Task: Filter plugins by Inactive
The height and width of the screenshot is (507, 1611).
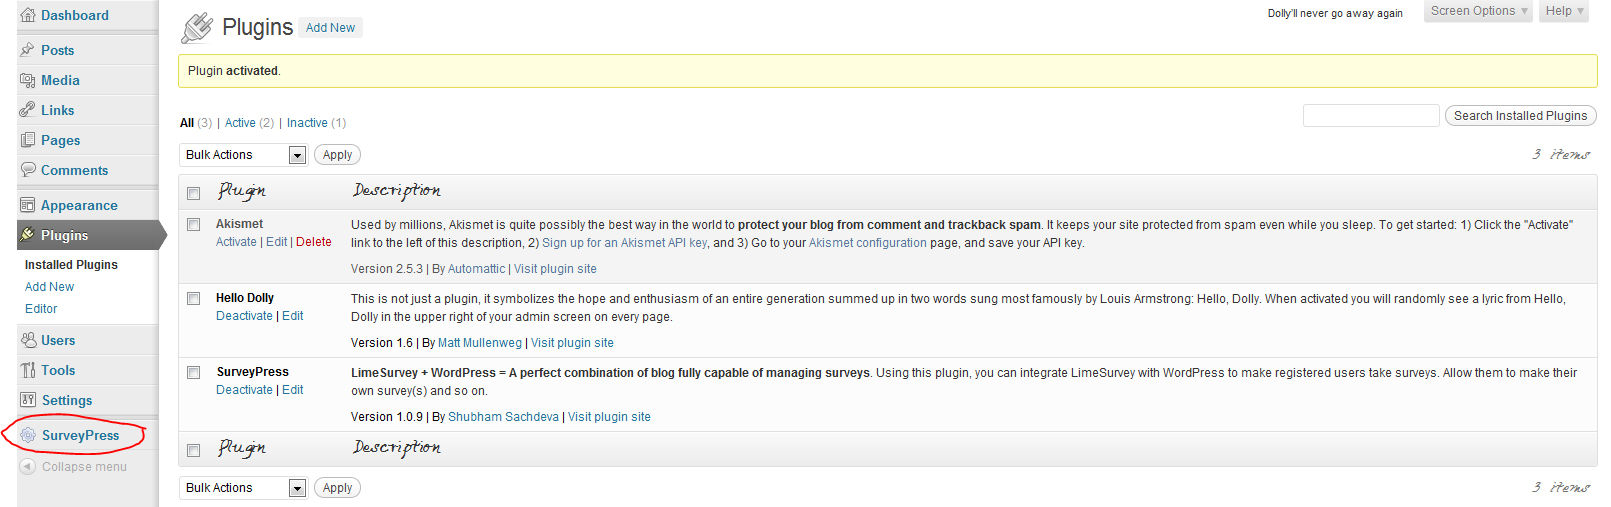Action: [307, 123]
